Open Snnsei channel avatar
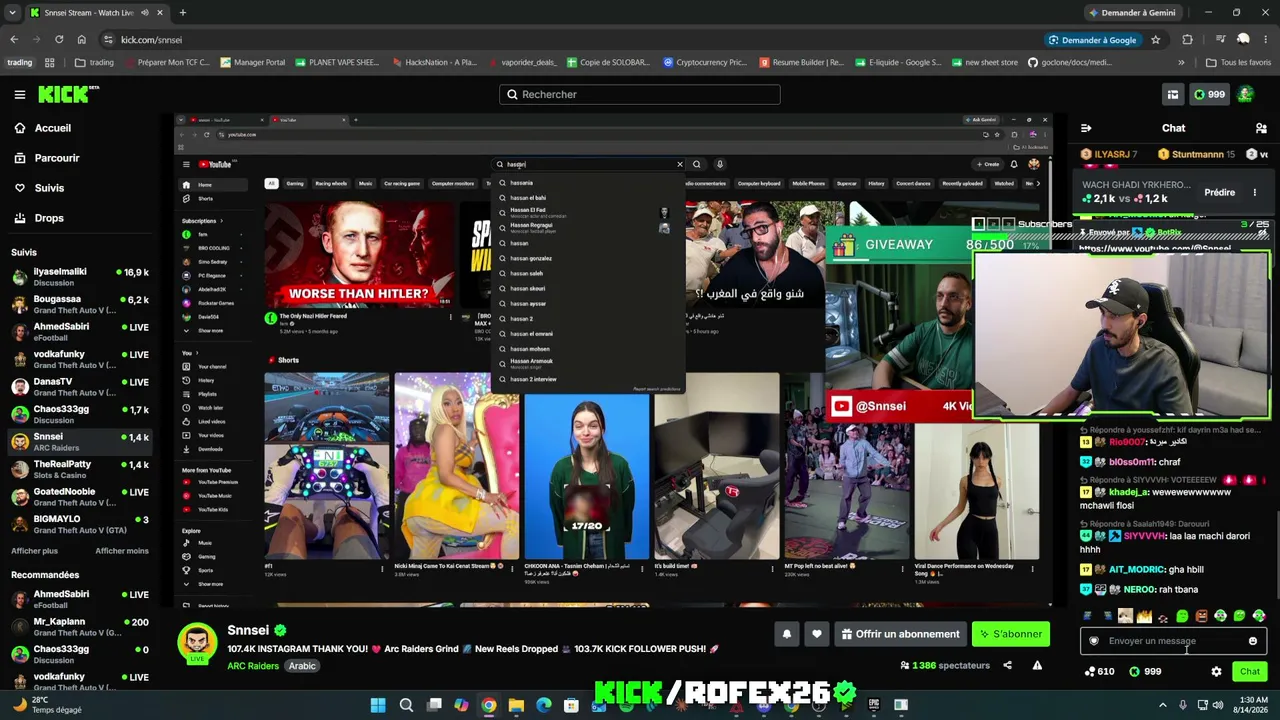Viewport: 1280px width, 720px height. (197, 642)
